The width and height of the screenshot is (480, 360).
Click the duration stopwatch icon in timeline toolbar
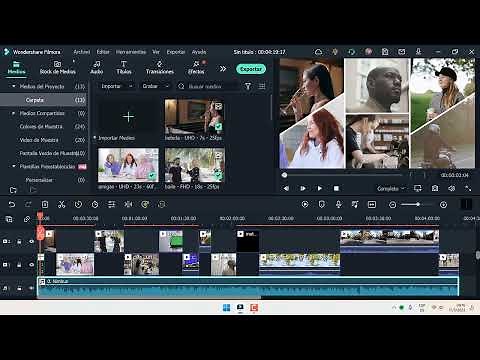tap(95, 204)
